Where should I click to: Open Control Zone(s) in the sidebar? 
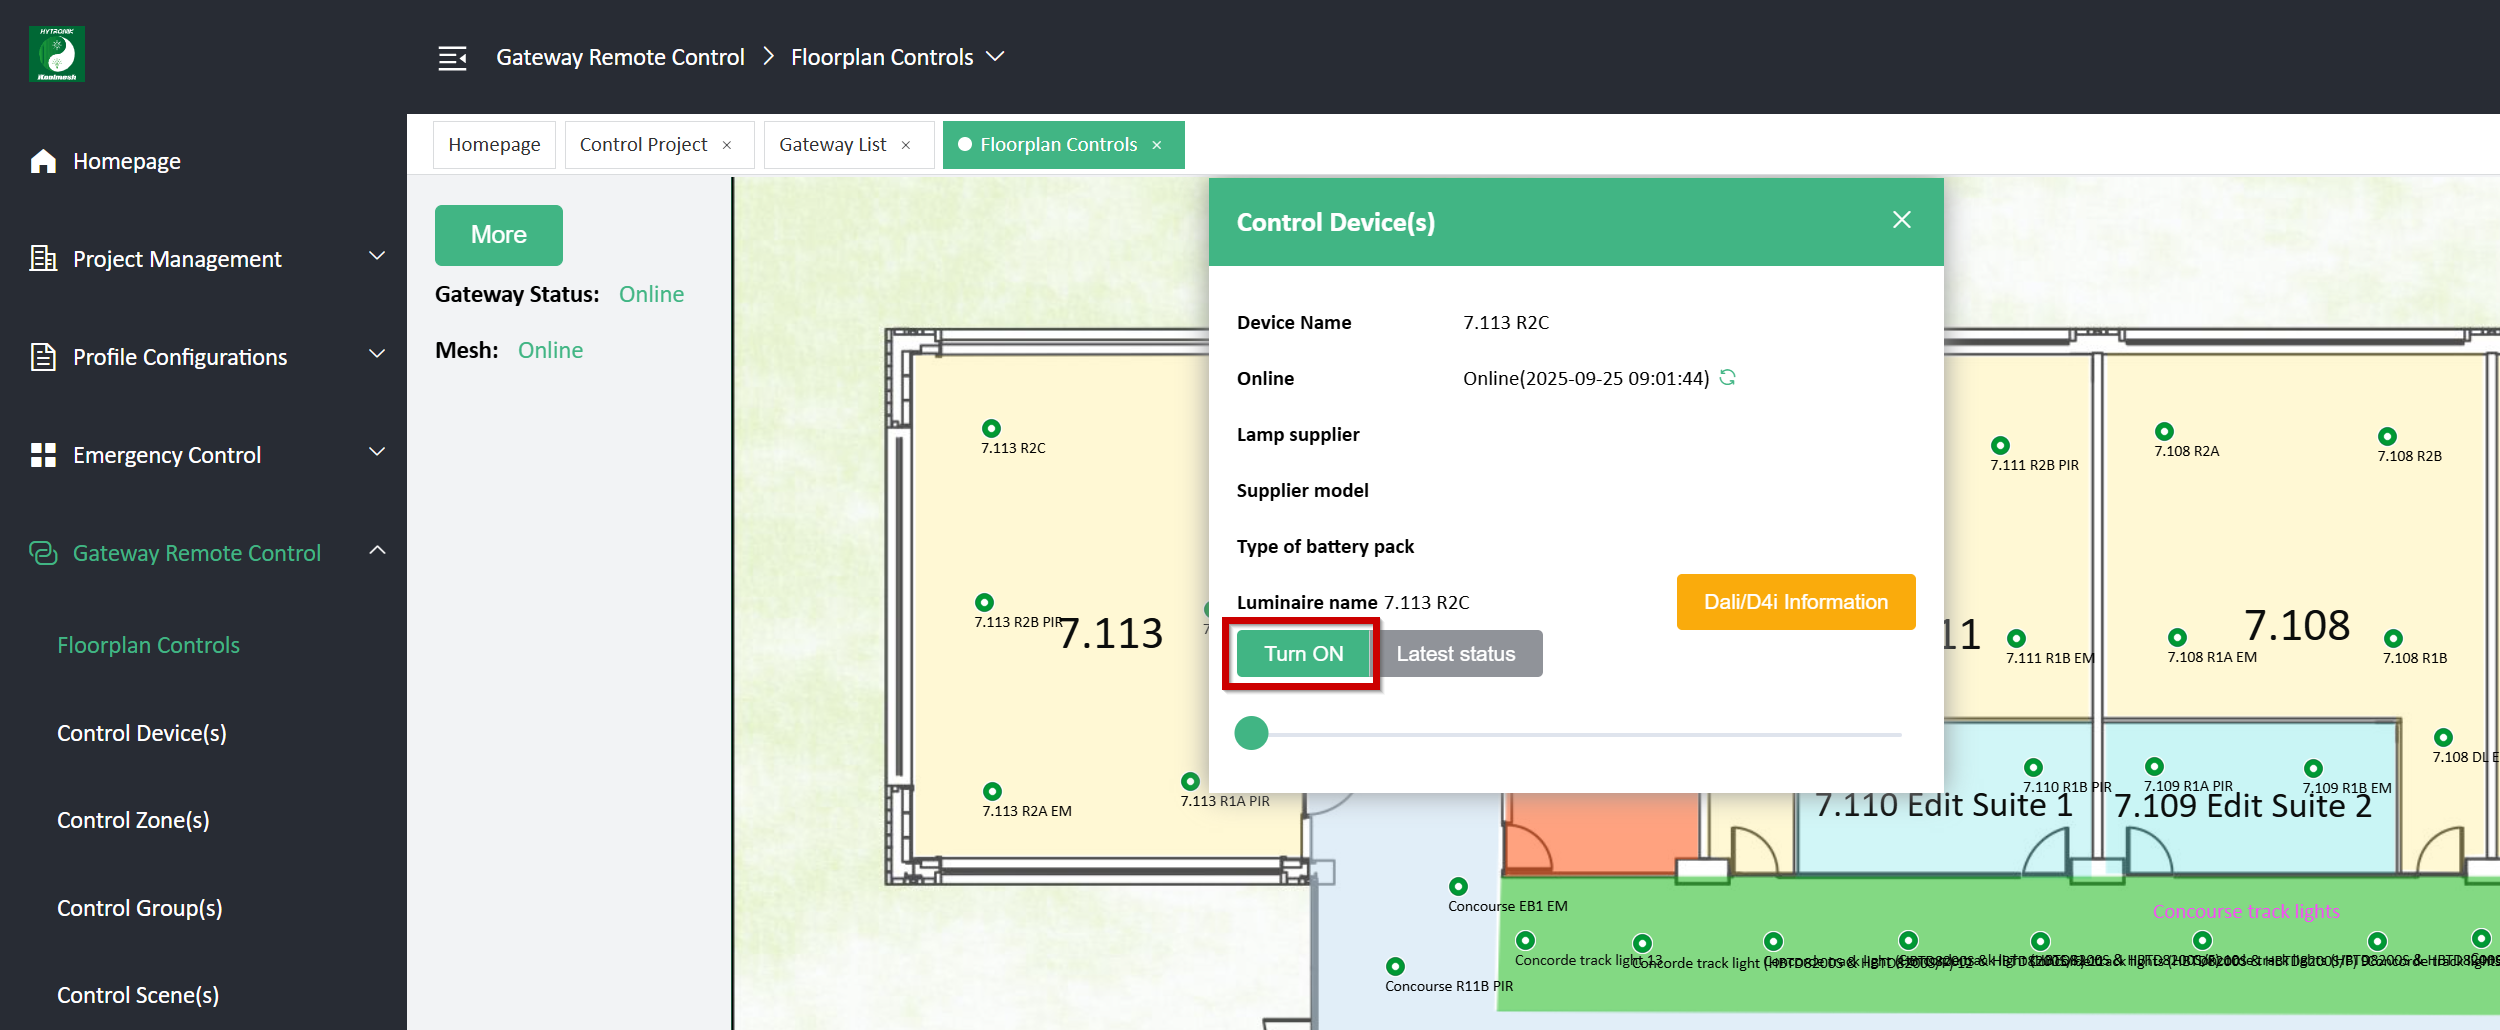pos(133,820)
